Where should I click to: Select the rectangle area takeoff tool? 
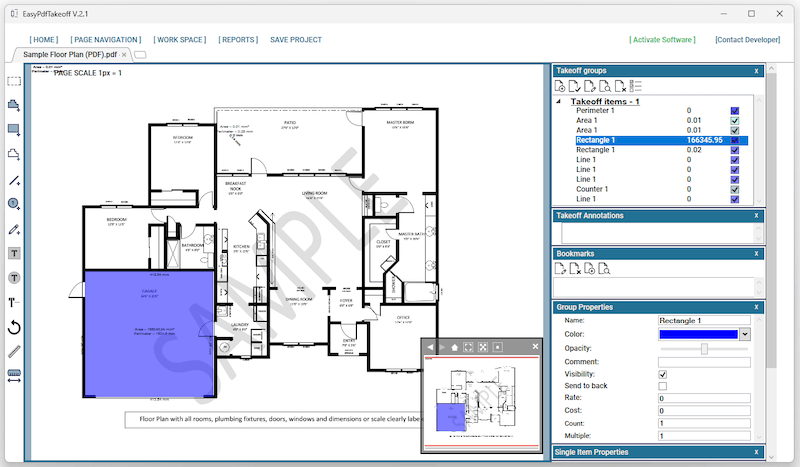click(x=14, y=130)
